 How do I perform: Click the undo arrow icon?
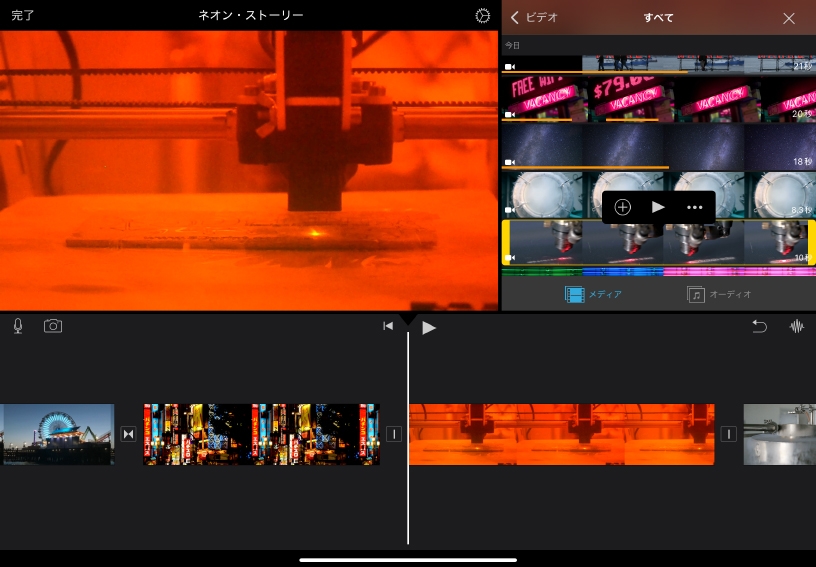(x=759, y=326)
